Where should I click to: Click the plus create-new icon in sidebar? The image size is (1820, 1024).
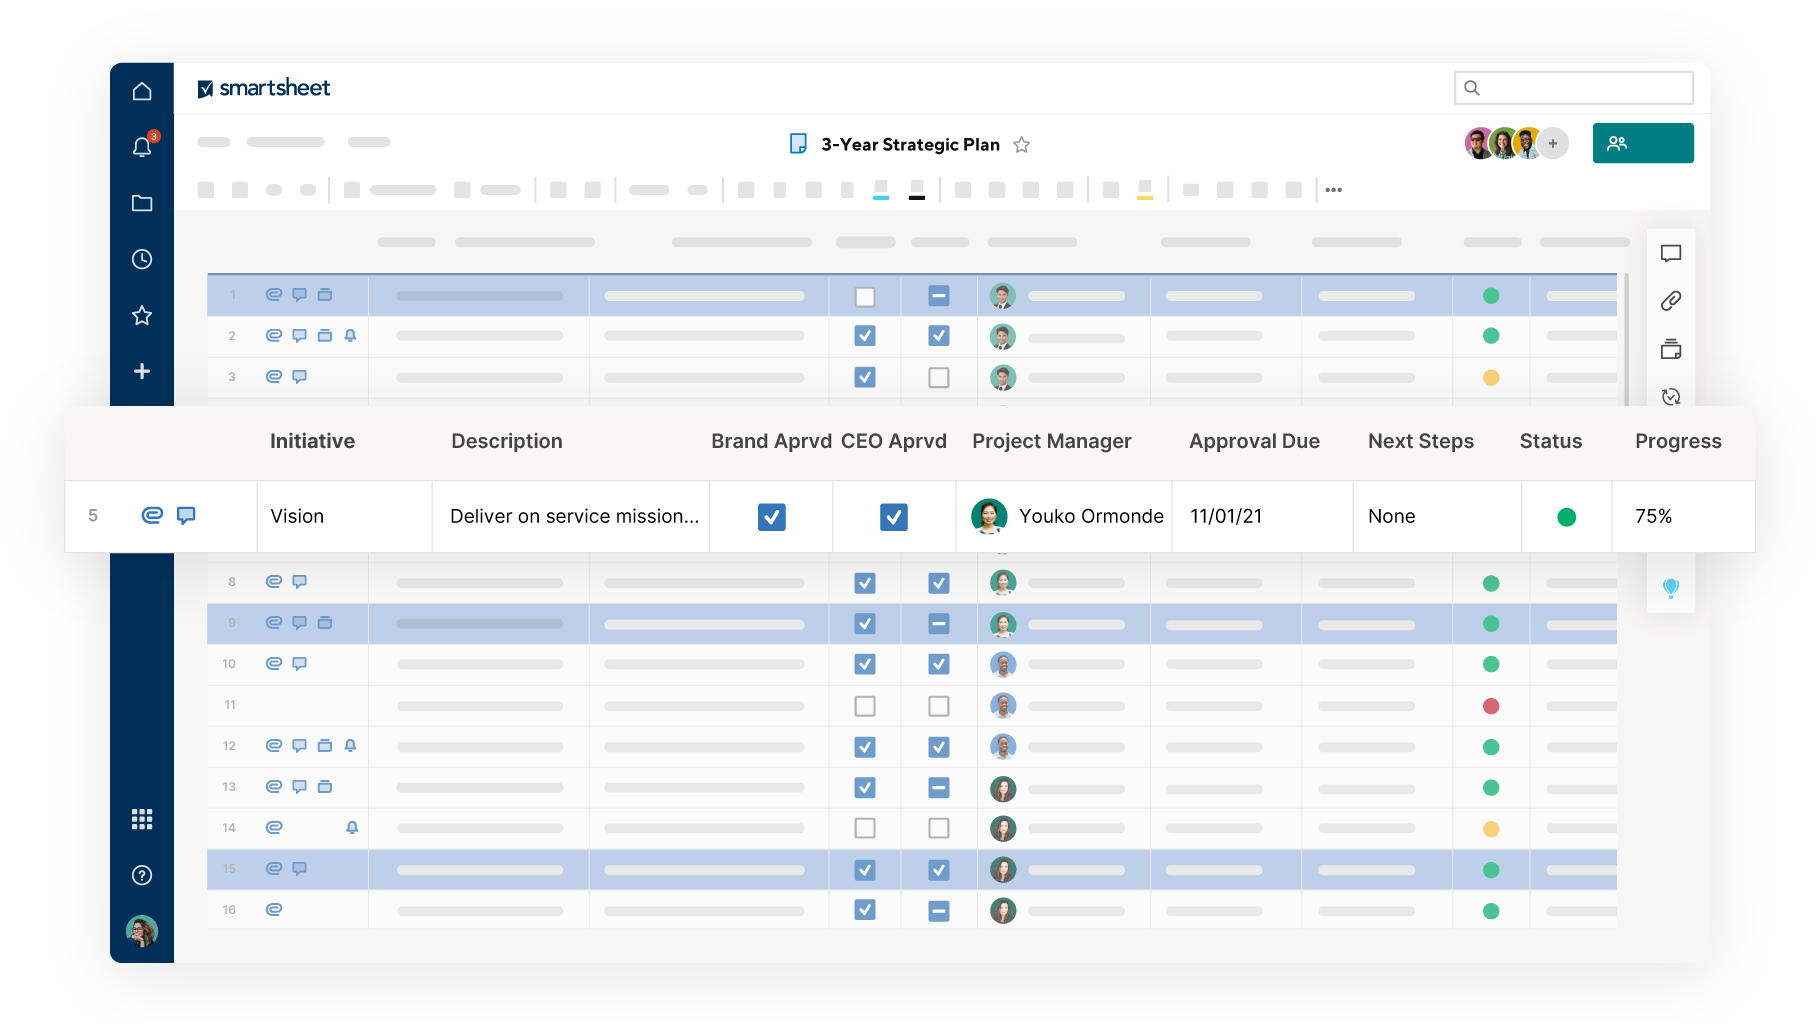coord(142,371)
